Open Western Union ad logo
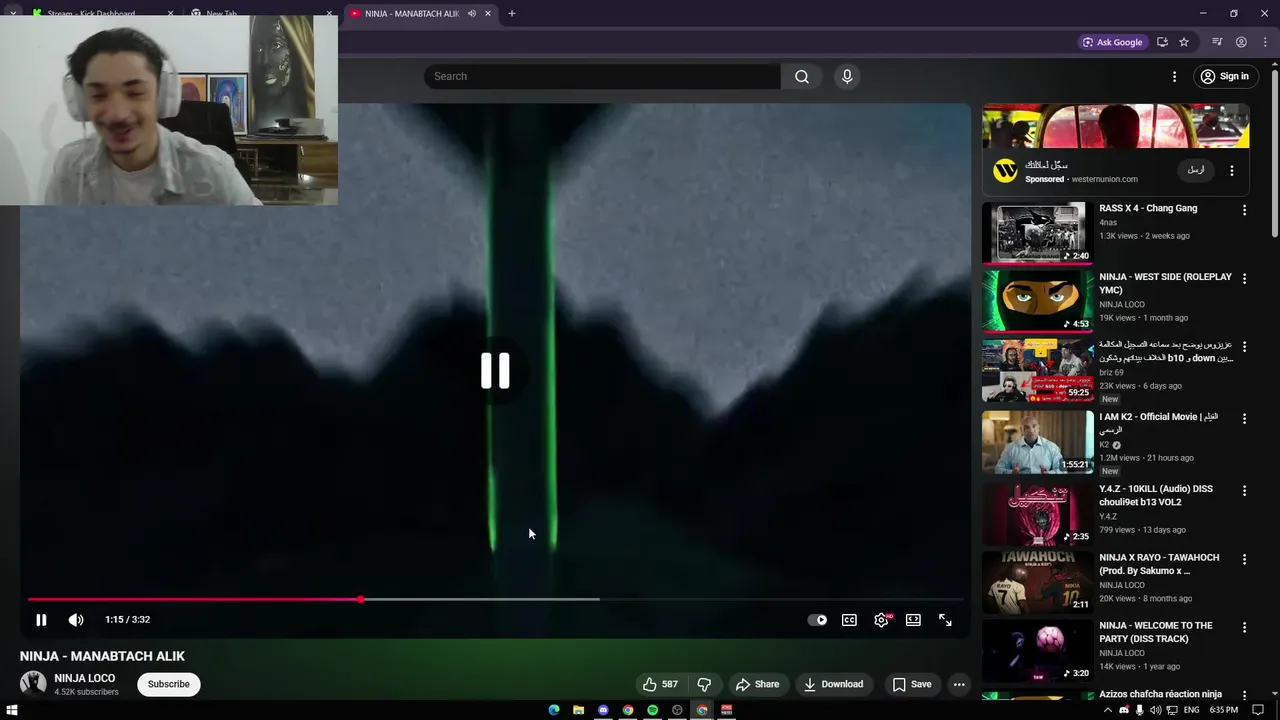 [x=1005, y=171]
